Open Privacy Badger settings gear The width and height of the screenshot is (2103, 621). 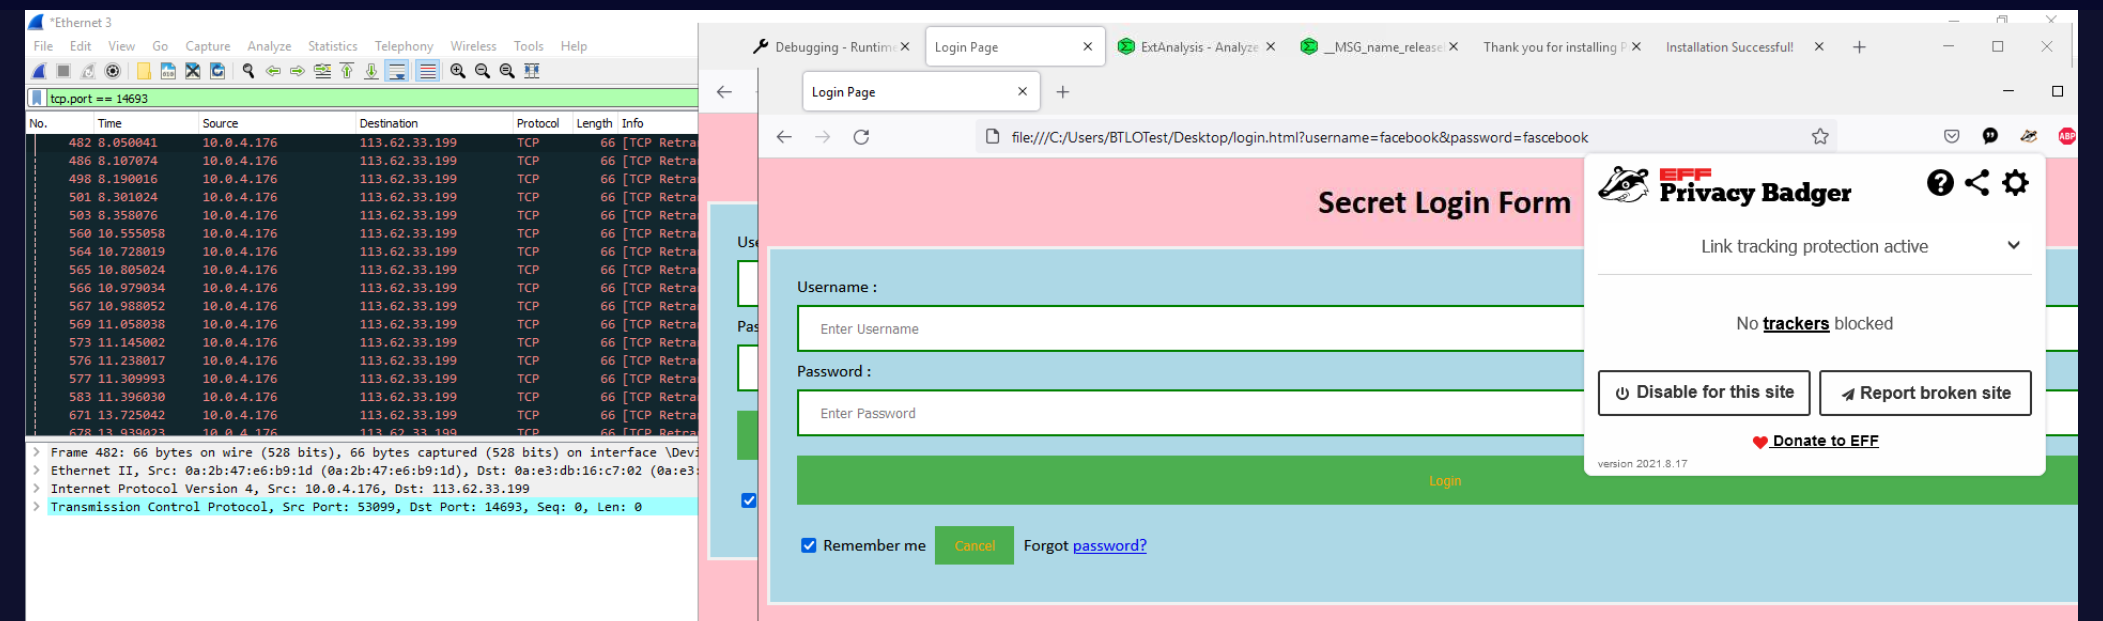pyautogui.click(x=2015, y=183)
